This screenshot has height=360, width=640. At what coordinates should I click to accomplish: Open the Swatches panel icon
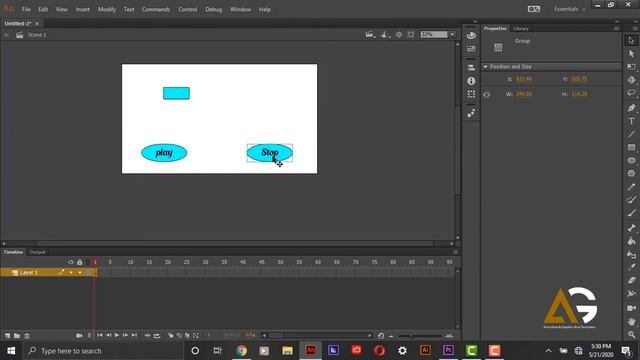(x=471, y=49)
